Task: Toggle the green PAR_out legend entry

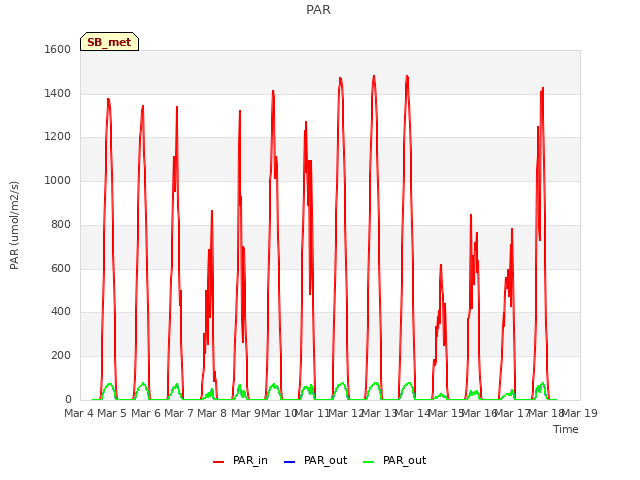Action: click(x=394, y=460)
